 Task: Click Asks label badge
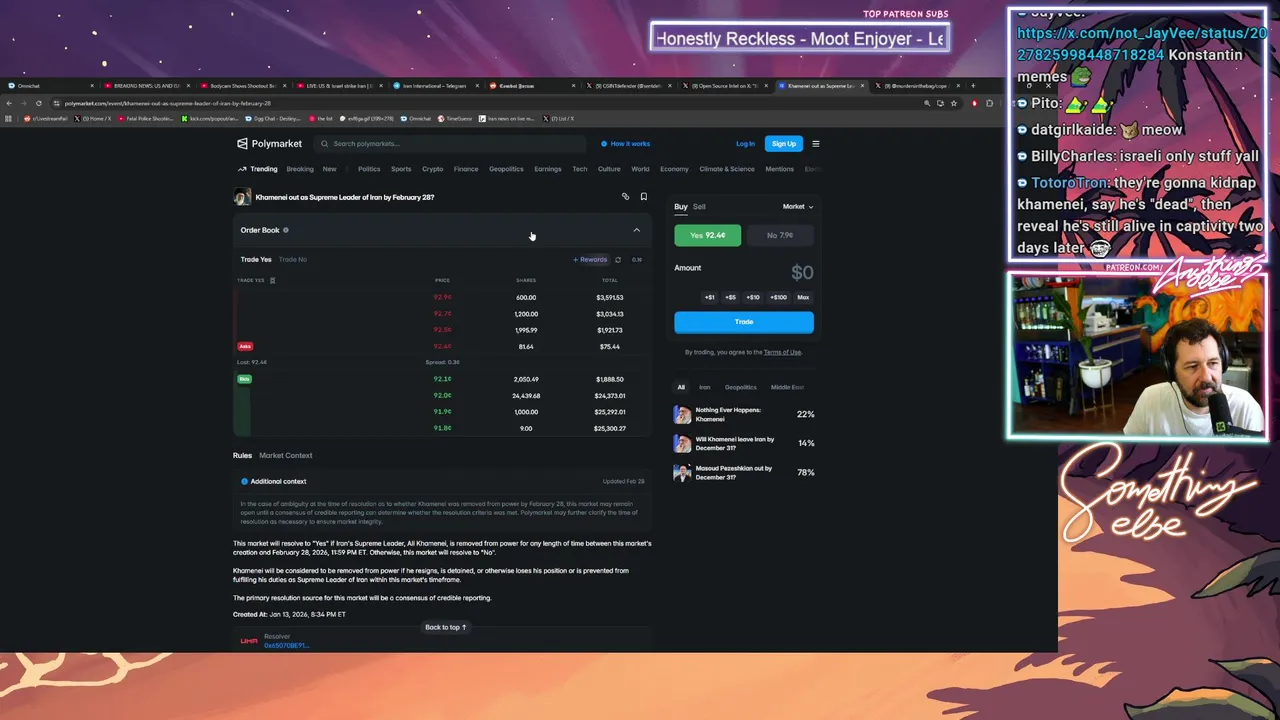click(x=245, y=346)
